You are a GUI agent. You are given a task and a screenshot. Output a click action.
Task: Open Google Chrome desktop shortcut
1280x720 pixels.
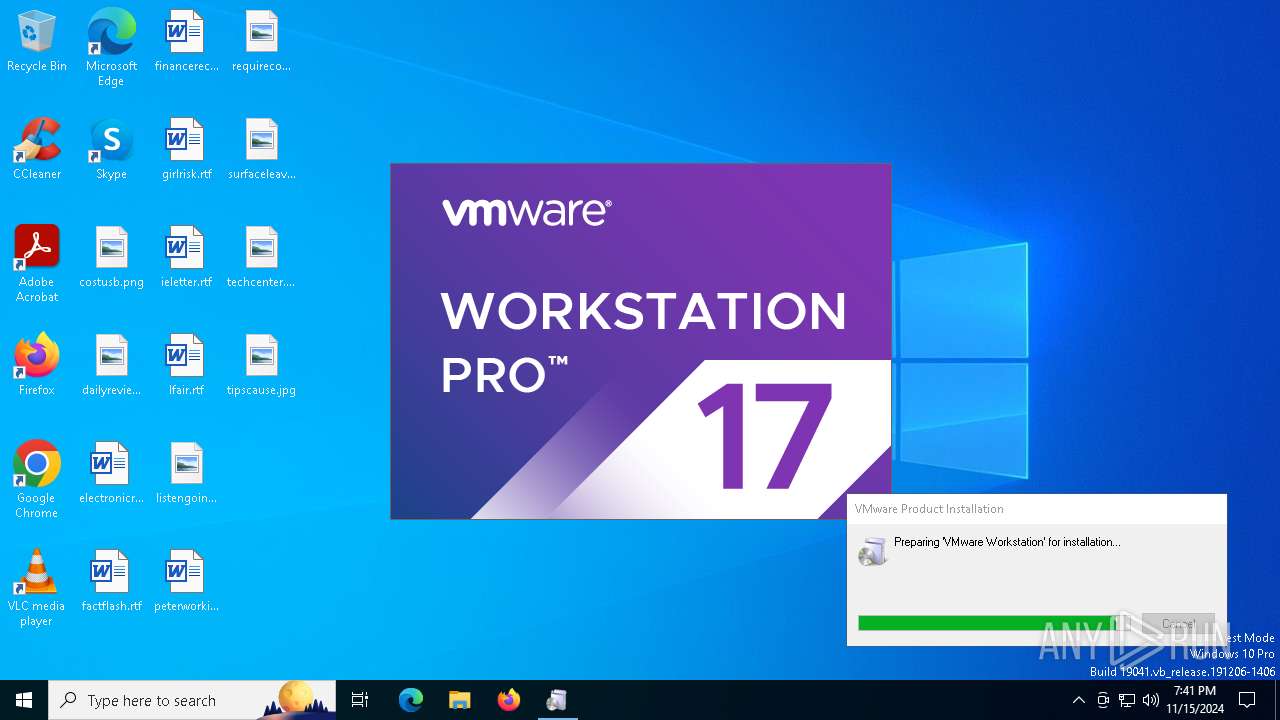(x=37, y=480)
